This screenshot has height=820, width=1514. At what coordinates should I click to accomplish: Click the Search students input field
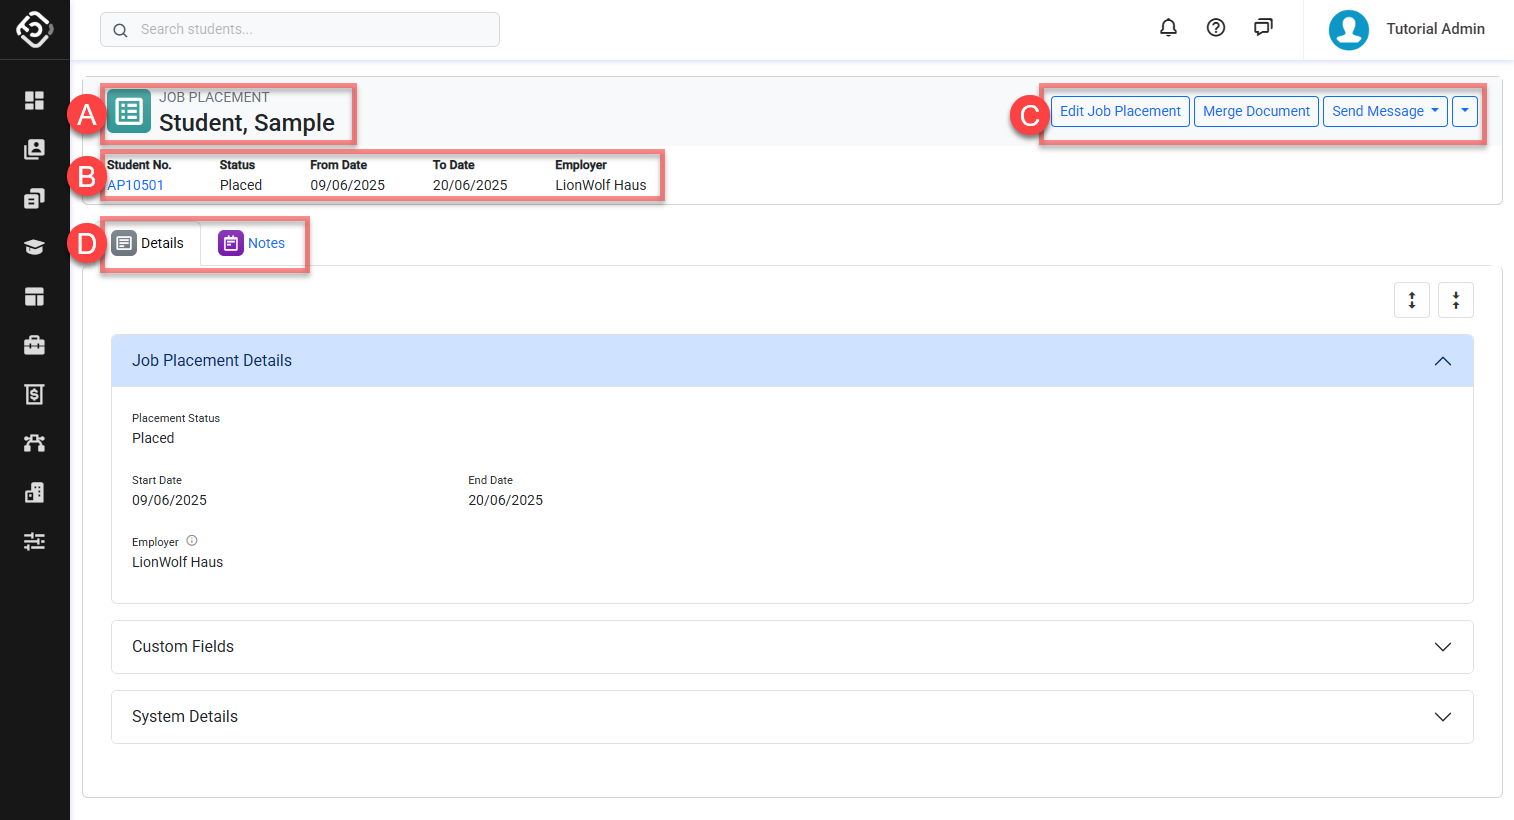pos(300,29)
